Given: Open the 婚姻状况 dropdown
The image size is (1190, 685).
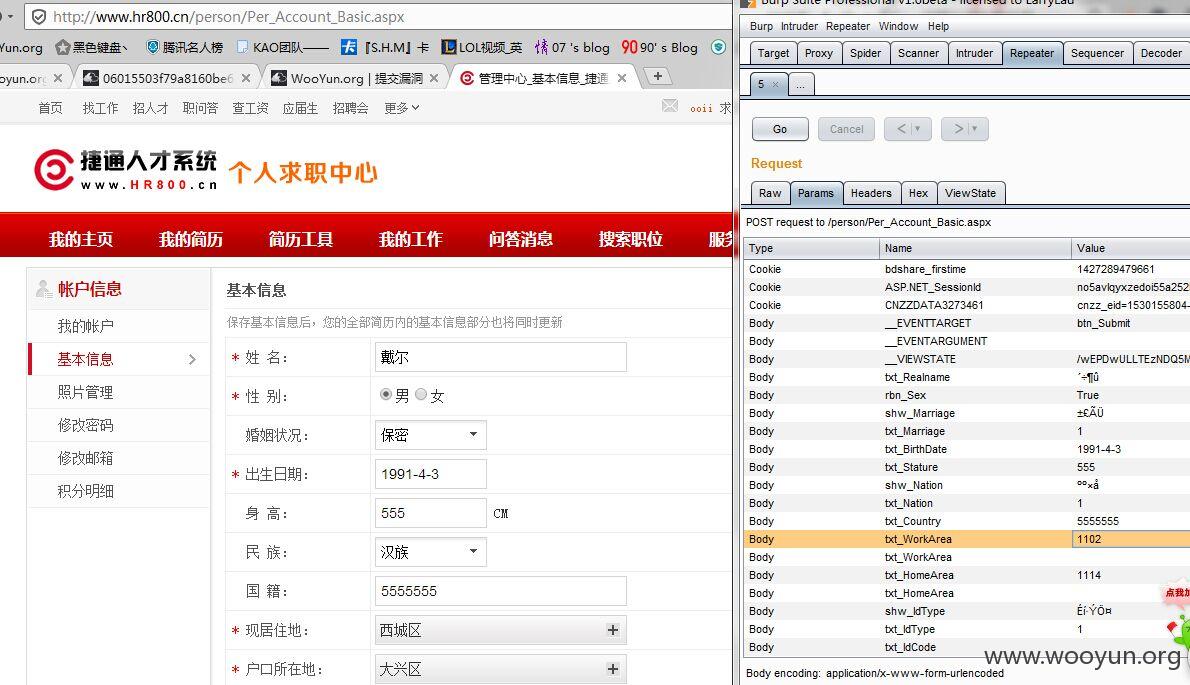Looking at the screenshot, I should click(x=430, y=435).
